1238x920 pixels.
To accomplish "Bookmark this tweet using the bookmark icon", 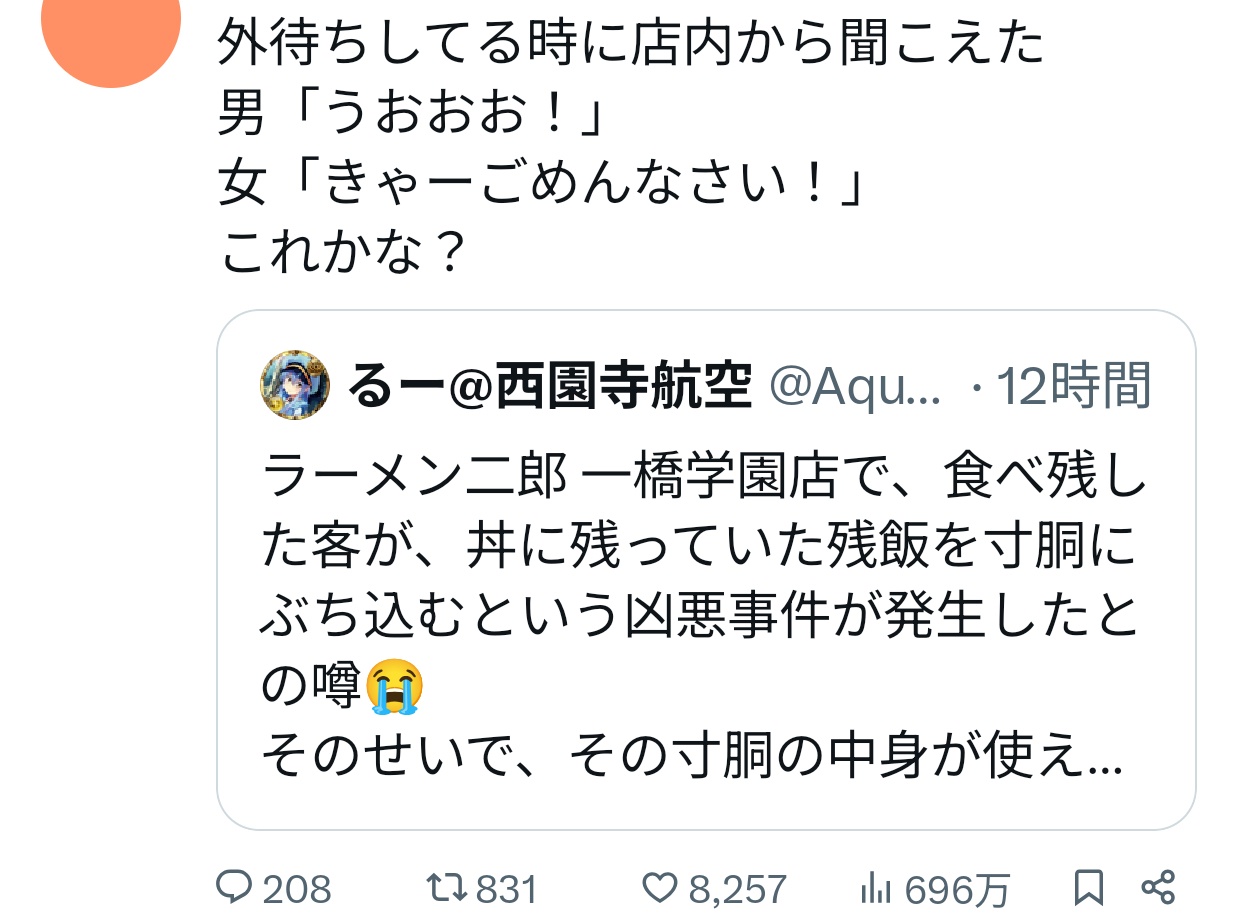I will [x=1088, y=887].
